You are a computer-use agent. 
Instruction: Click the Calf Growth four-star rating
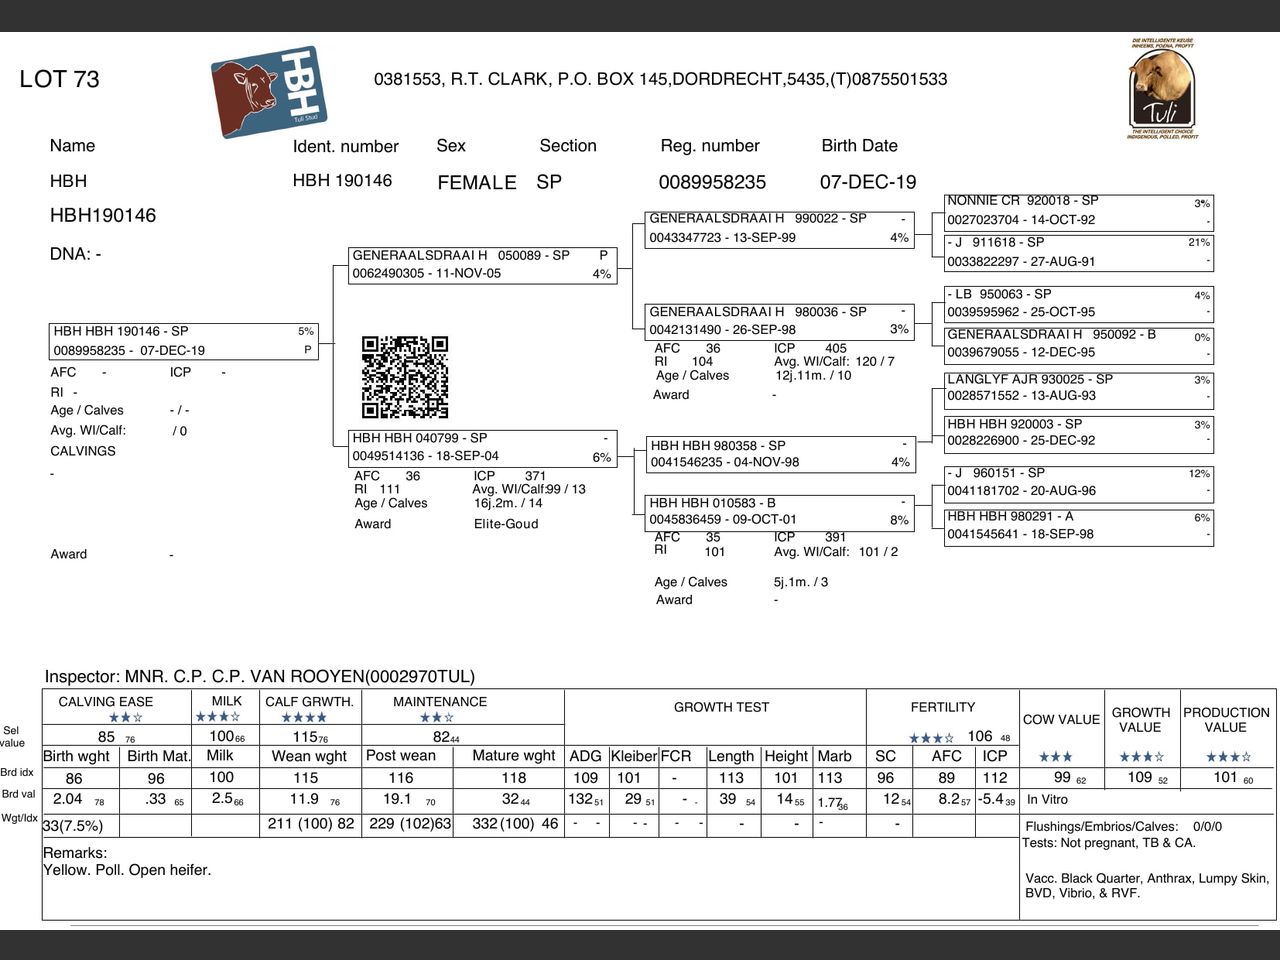305,718
